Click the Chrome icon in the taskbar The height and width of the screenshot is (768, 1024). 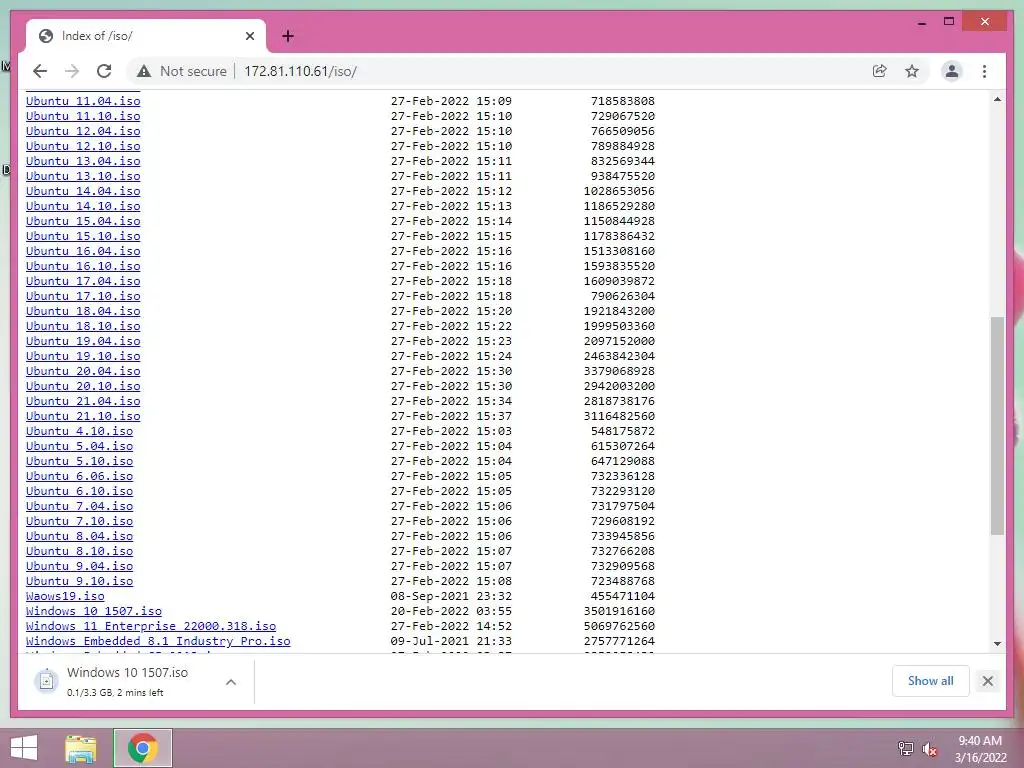142,748
